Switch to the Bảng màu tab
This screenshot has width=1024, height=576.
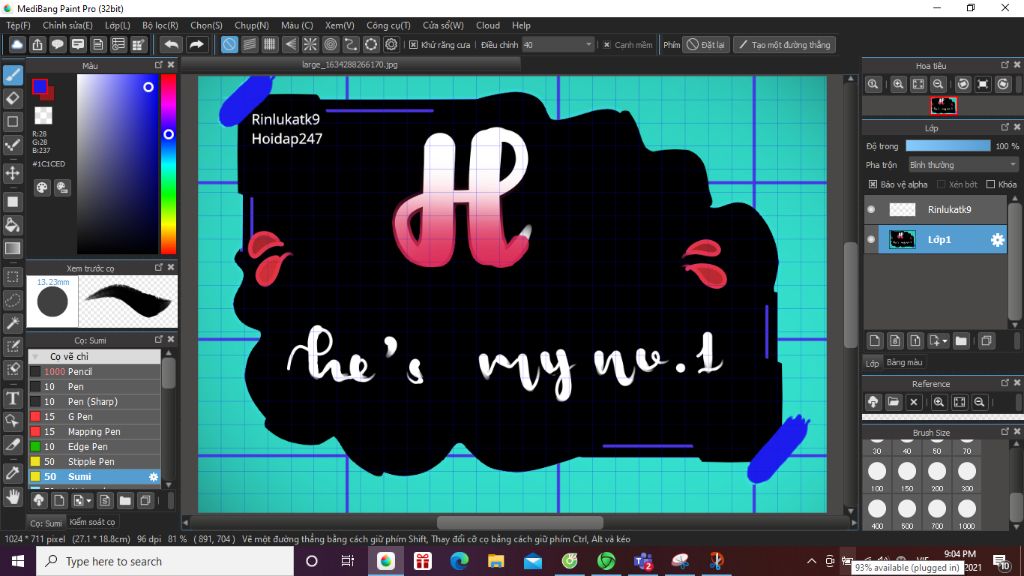(904, 362)
